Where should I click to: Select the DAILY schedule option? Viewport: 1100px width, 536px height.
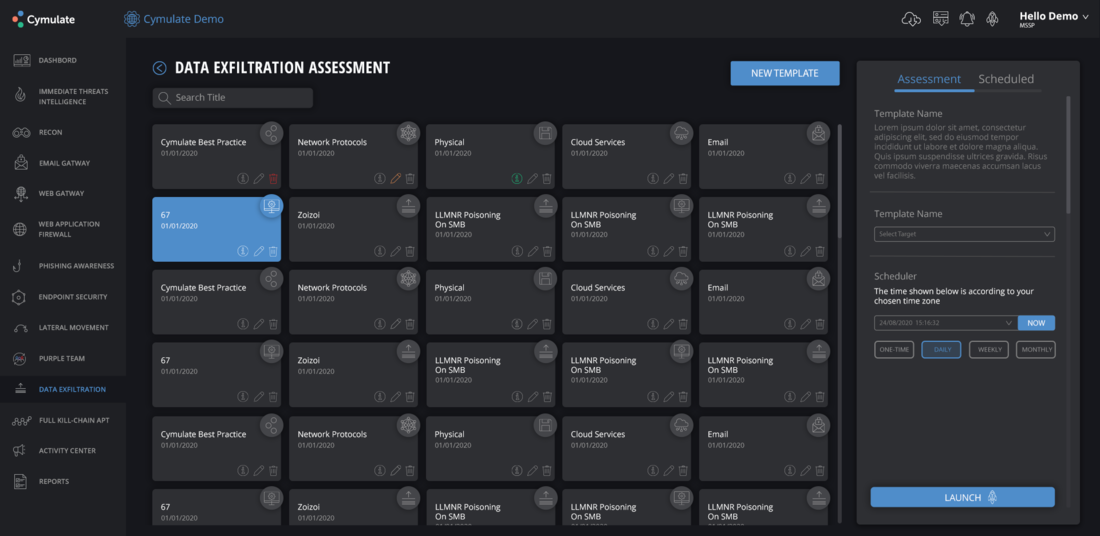click(941, 349)
